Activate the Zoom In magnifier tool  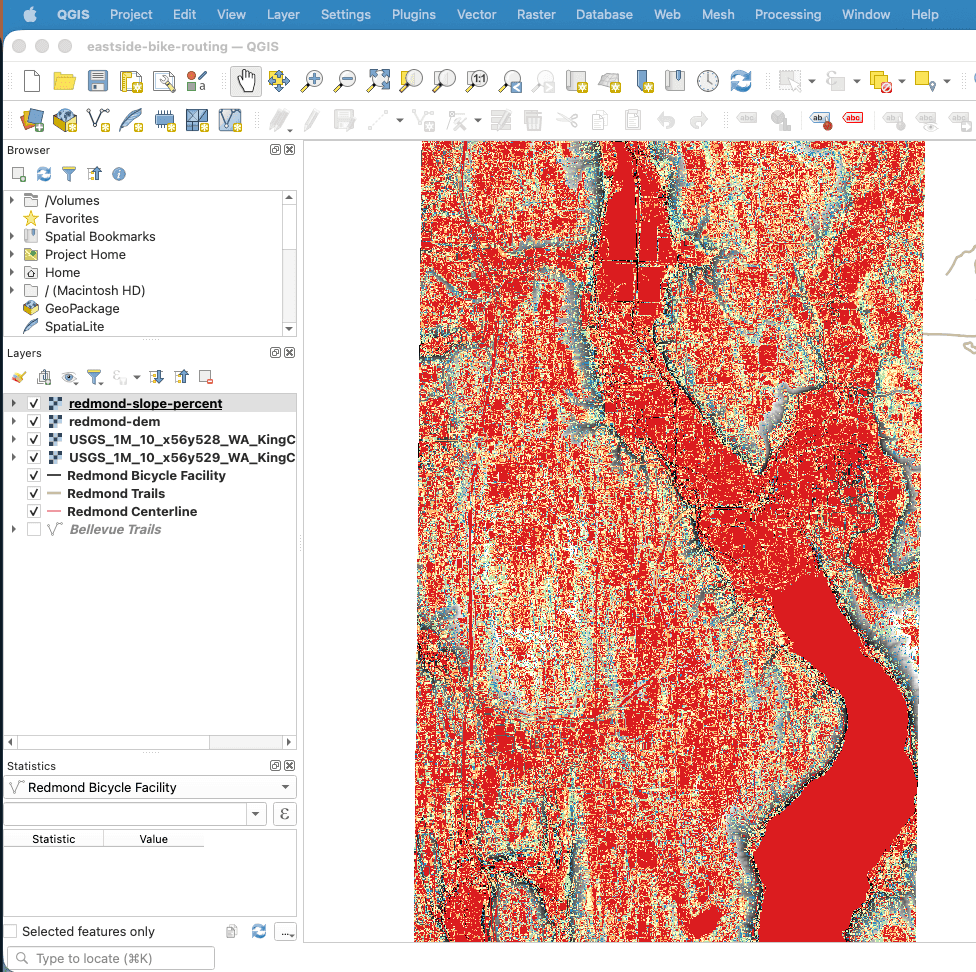tap(312, 81)
